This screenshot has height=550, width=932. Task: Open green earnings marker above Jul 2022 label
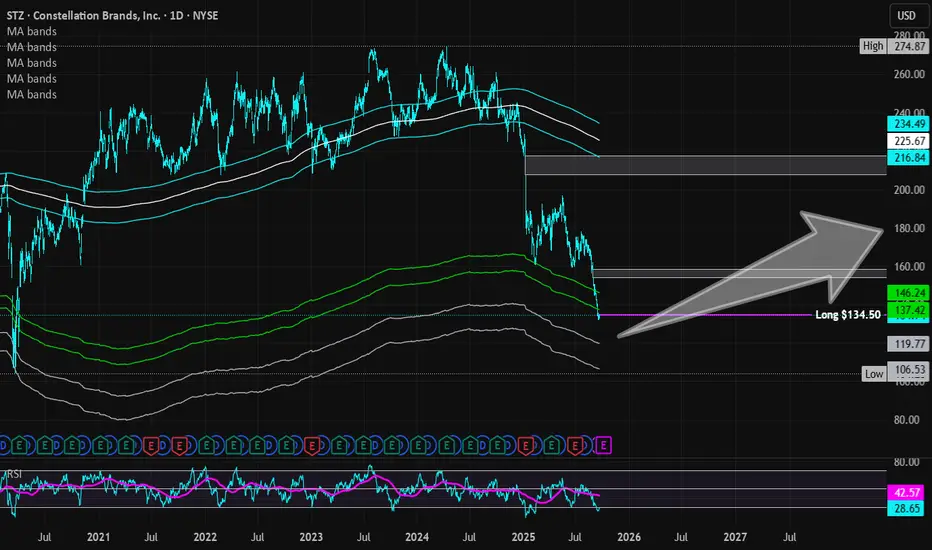pyautogui.click(x=257, y=445)
